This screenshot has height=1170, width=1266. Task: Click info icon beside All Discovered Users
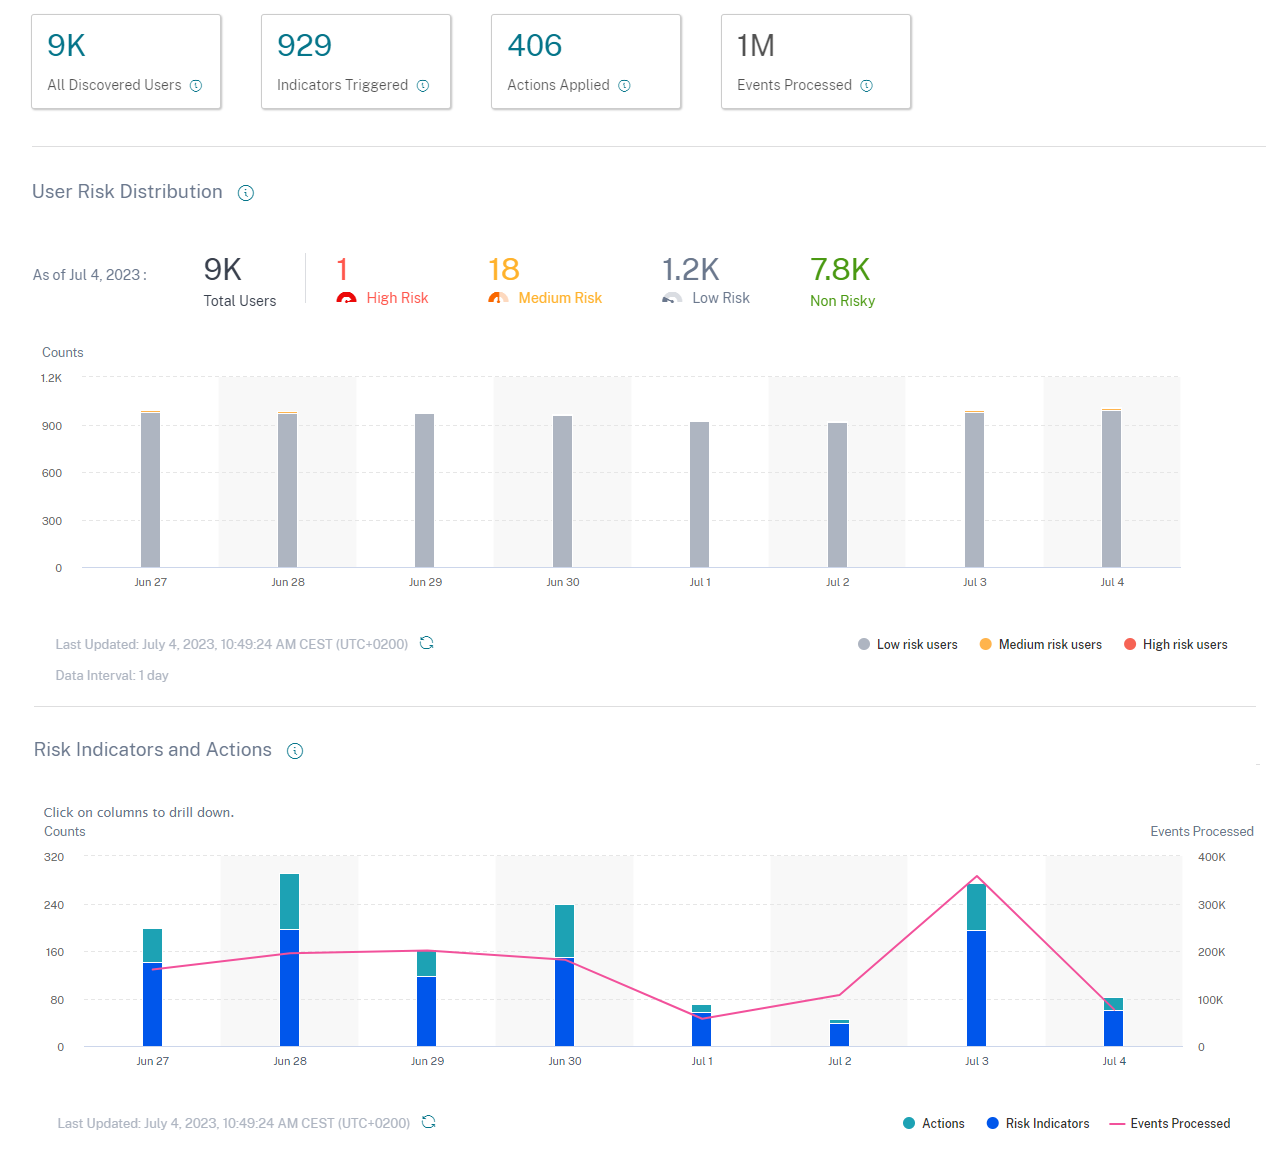tap(196, 86)
